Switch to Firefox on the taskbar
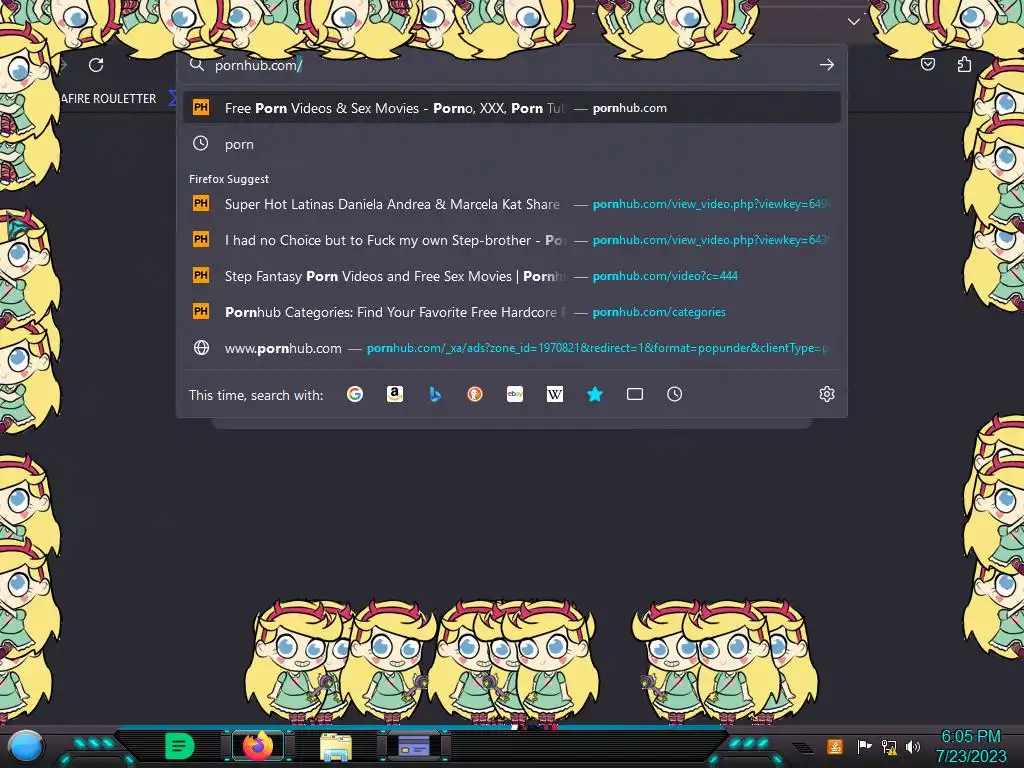1024x768 pixels. coord(258,746)
